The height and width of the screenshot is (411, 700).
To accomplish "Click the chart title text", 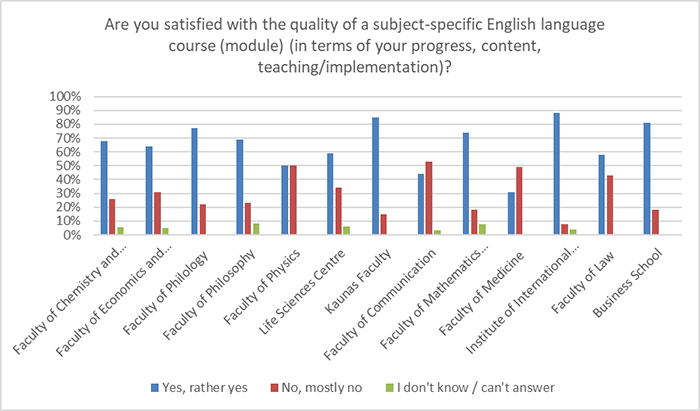I will click(x=350, y=47).
